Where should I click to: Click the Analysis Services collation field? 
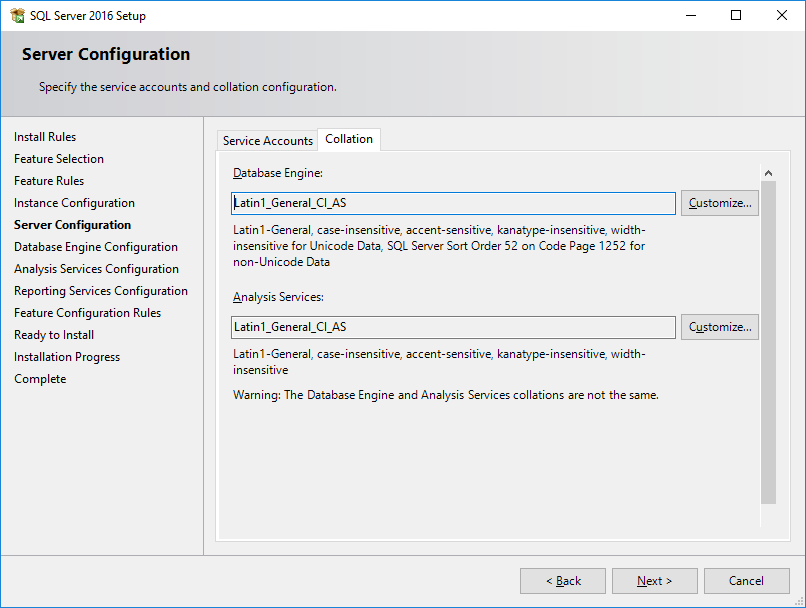coord(453,327)
